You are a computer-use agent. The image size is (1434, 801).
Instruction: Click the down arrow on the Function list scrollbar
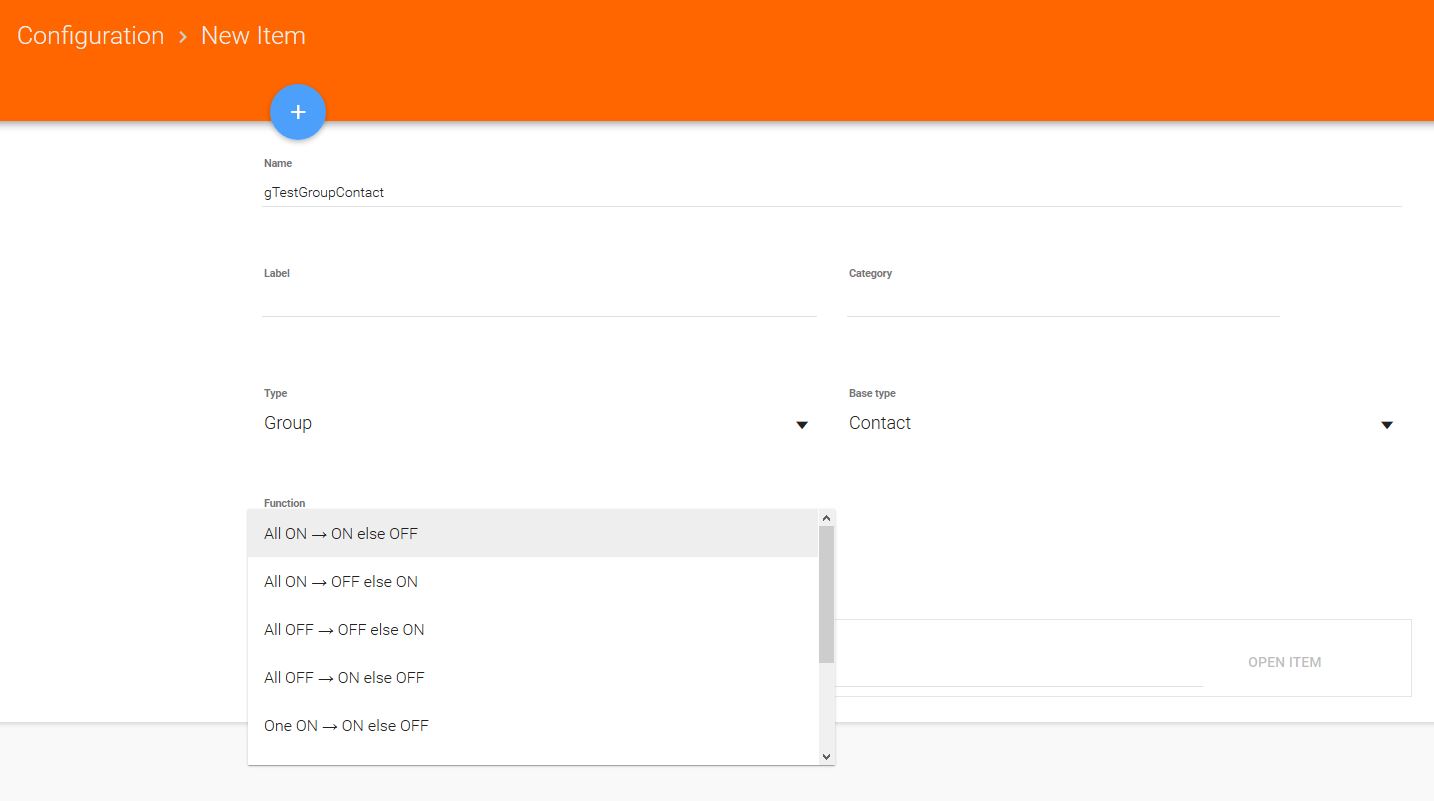coord(826,757)
